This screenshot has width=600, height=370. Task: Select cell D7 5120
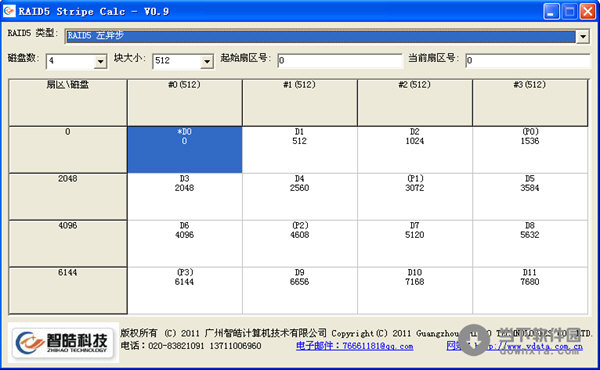click(x=415, y=244)
